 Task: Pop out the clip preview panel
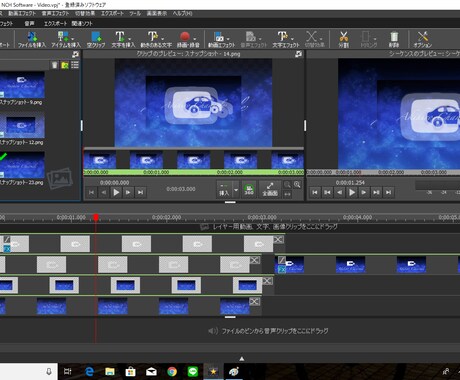click(299, 54)
